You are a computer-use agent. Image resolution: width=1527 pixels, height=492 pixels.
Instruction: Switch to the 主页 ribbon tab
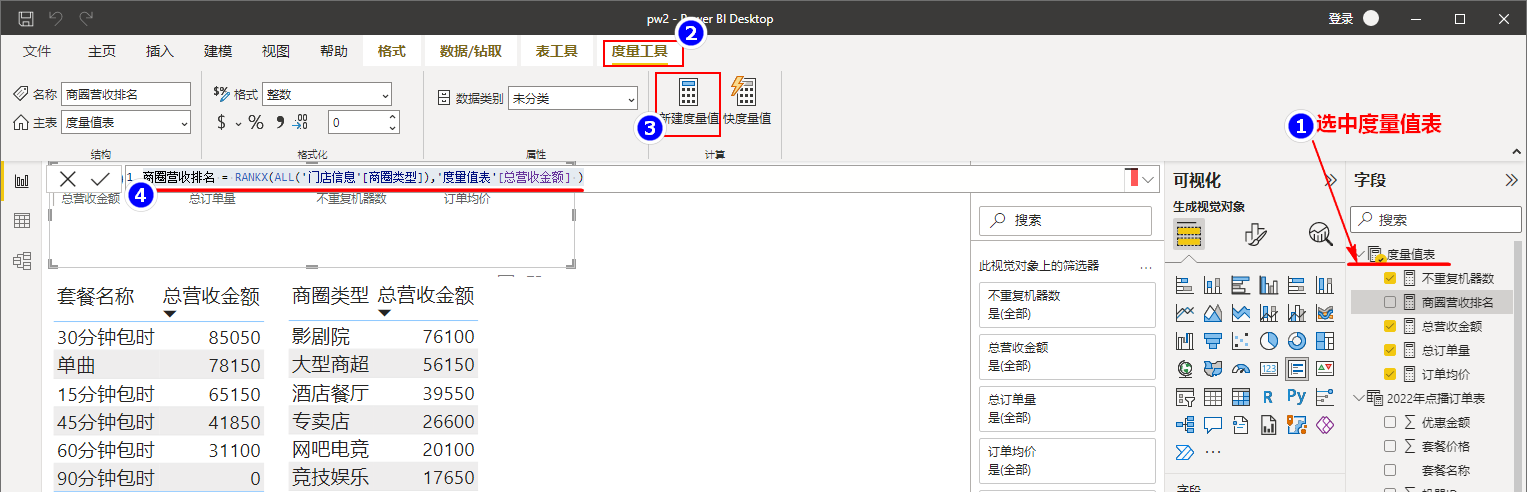[102, 51]
